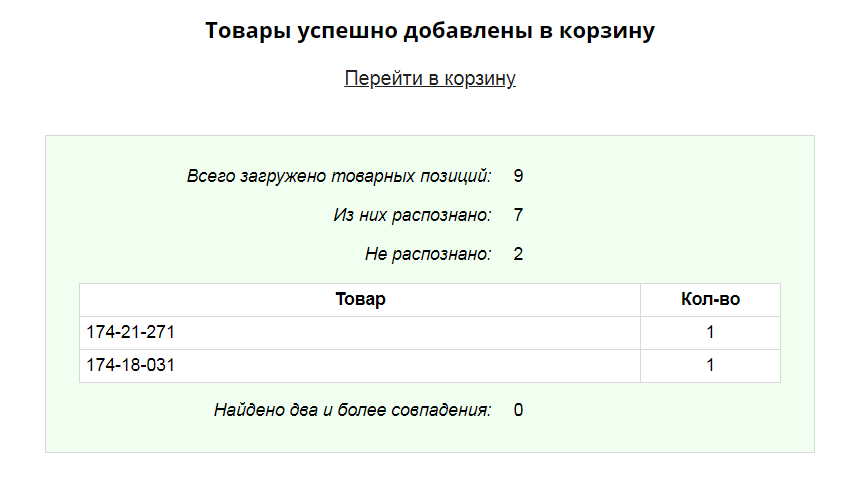
Task: Select the unrecognized items count 2
Action: [518, 254]
